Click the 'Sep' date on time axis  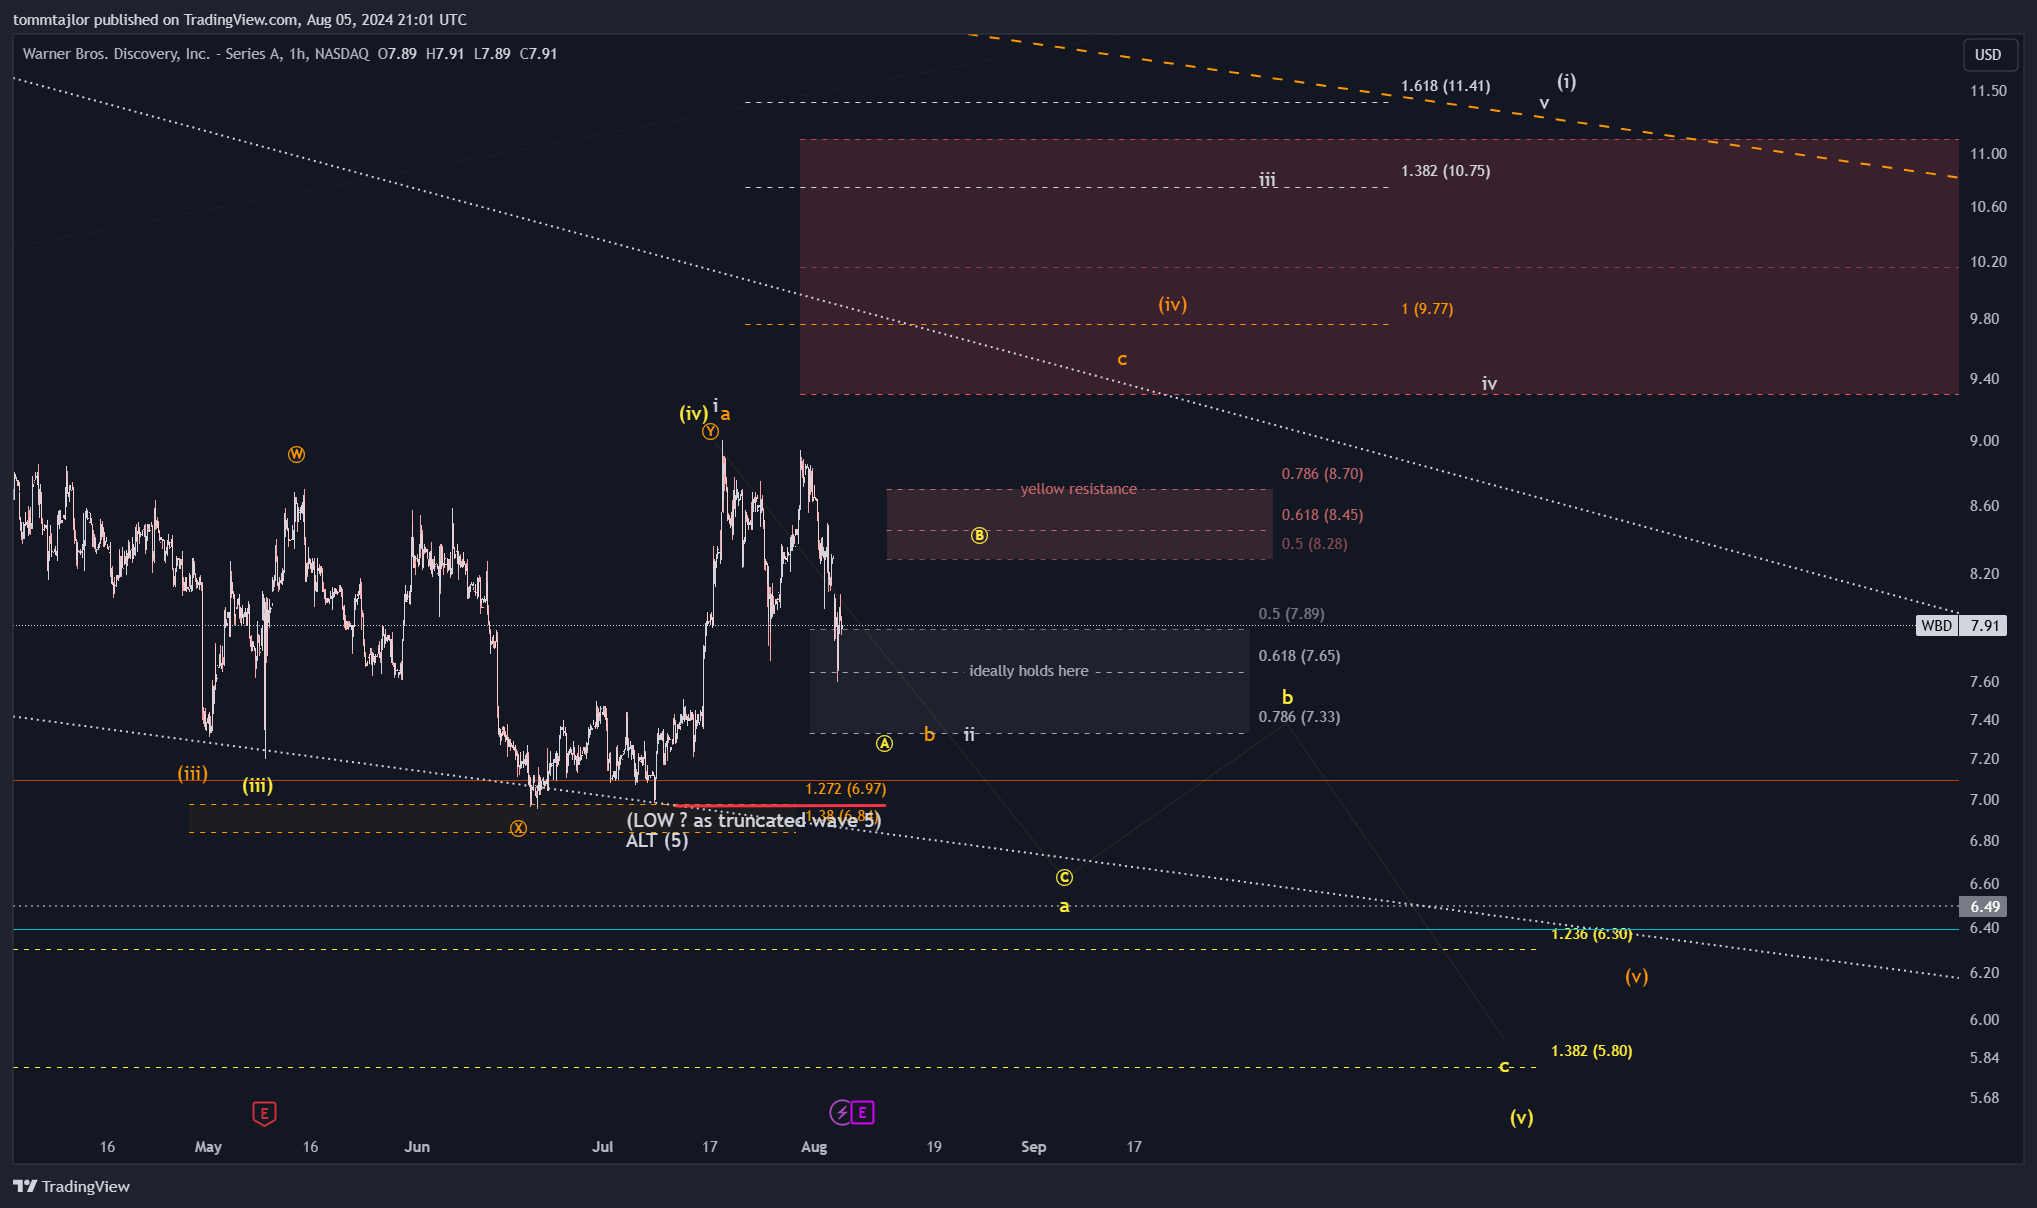tap(1033, 1147)
